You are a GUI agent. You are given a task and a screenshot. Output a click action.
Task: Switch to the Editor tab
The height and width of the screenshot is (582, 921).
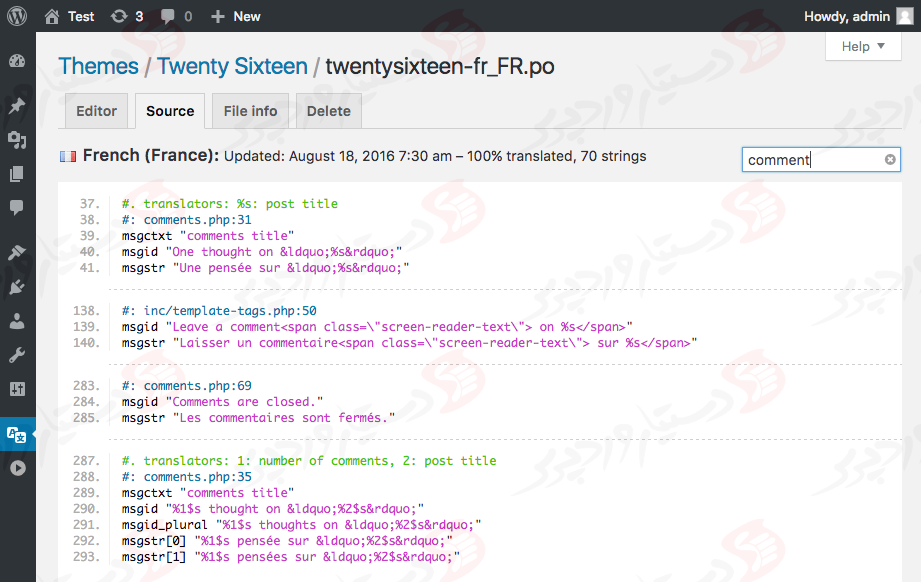click(96, 111)
